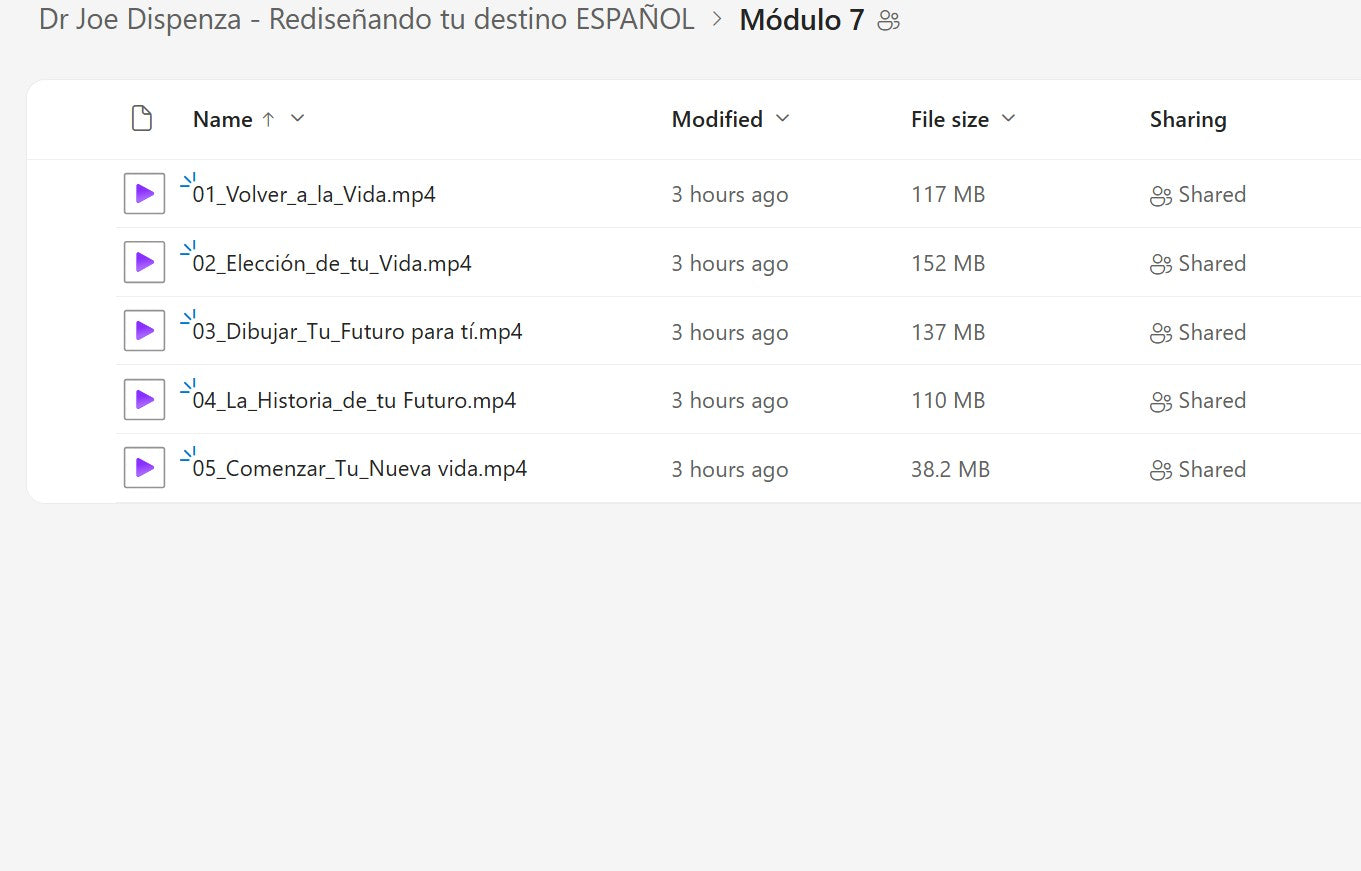The height and width of the screenshot is (871, 1361).
Task: Click the video icon for 02_Elección_de_tu_Vida.mp4
Action: click(x=144, y=263)
